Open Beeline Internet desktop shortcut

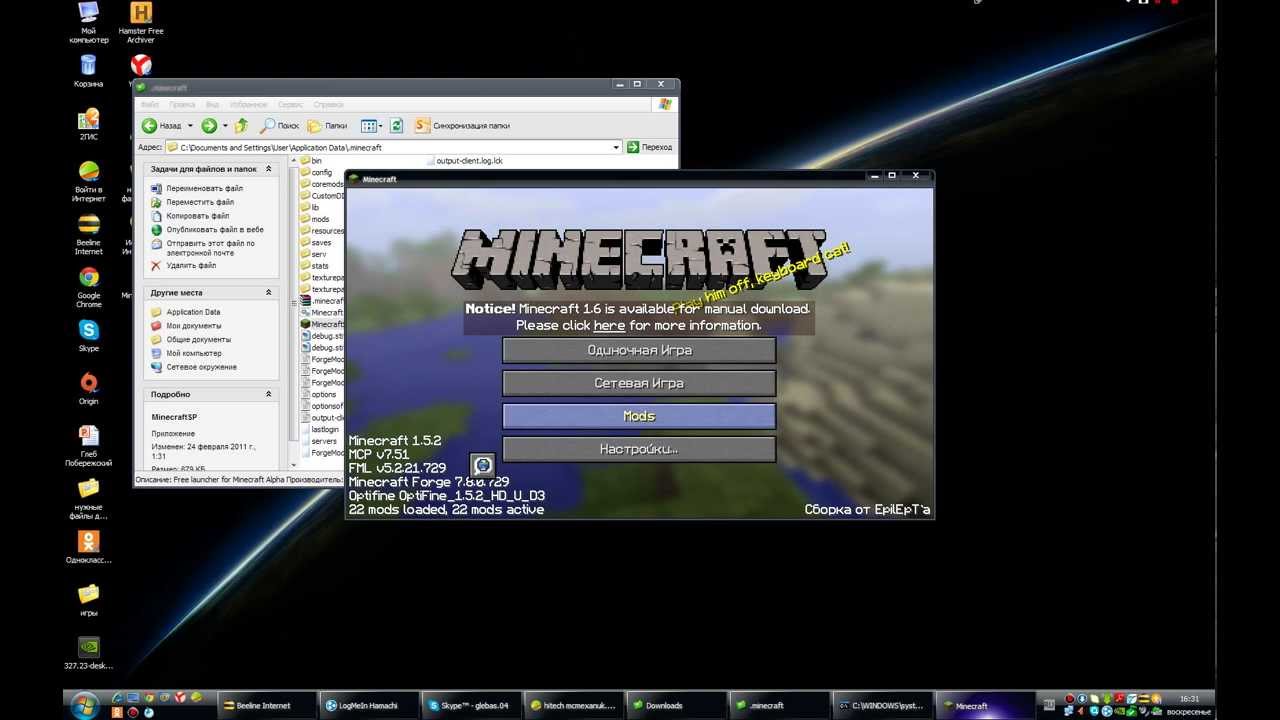pyautogui.click(x=89, y=235)
